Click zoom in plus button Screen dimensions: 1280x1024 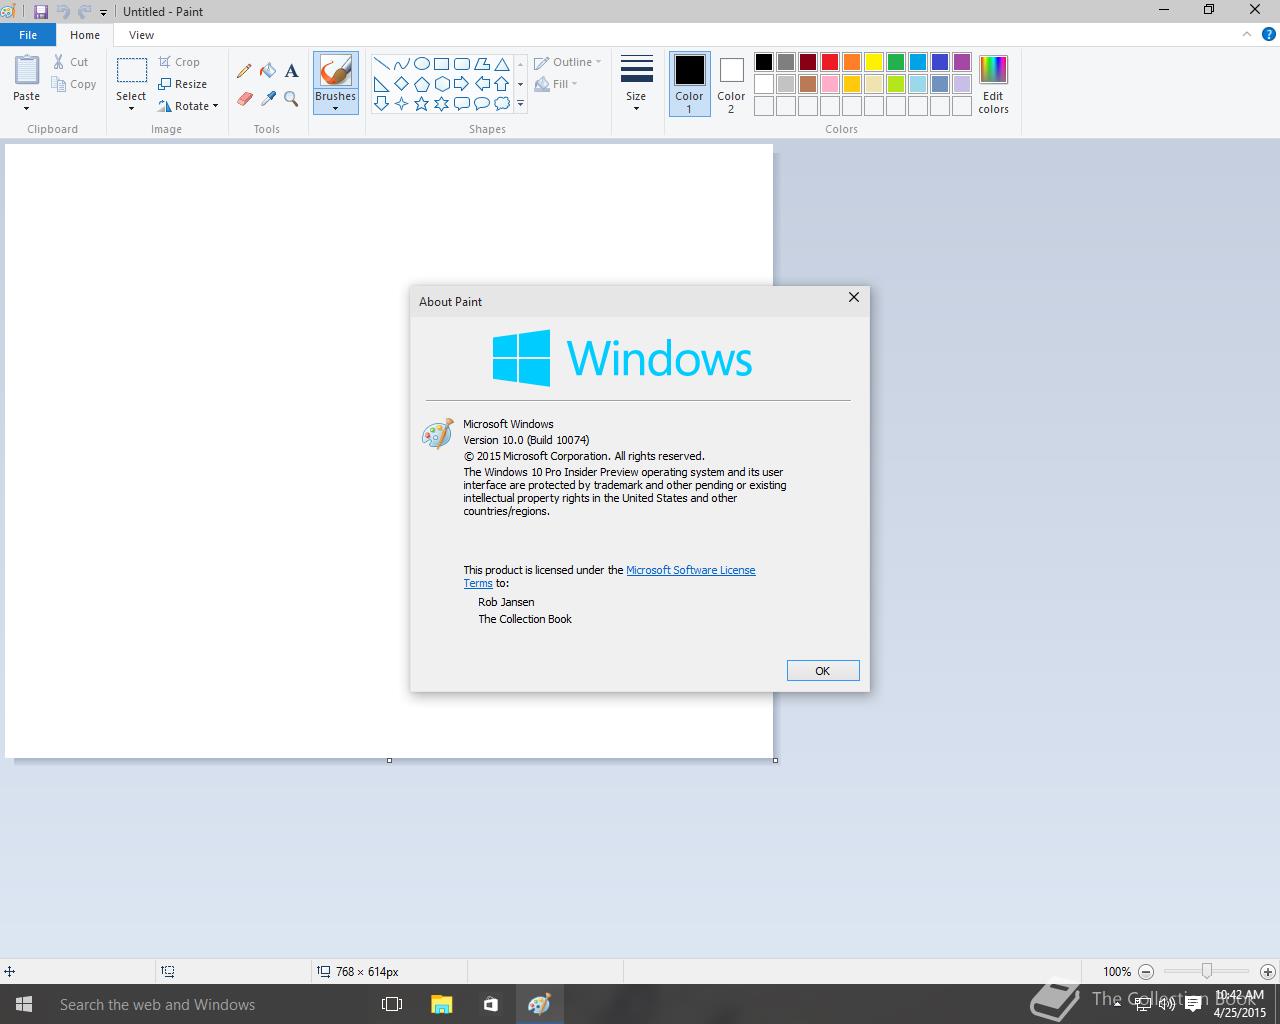1268,971
